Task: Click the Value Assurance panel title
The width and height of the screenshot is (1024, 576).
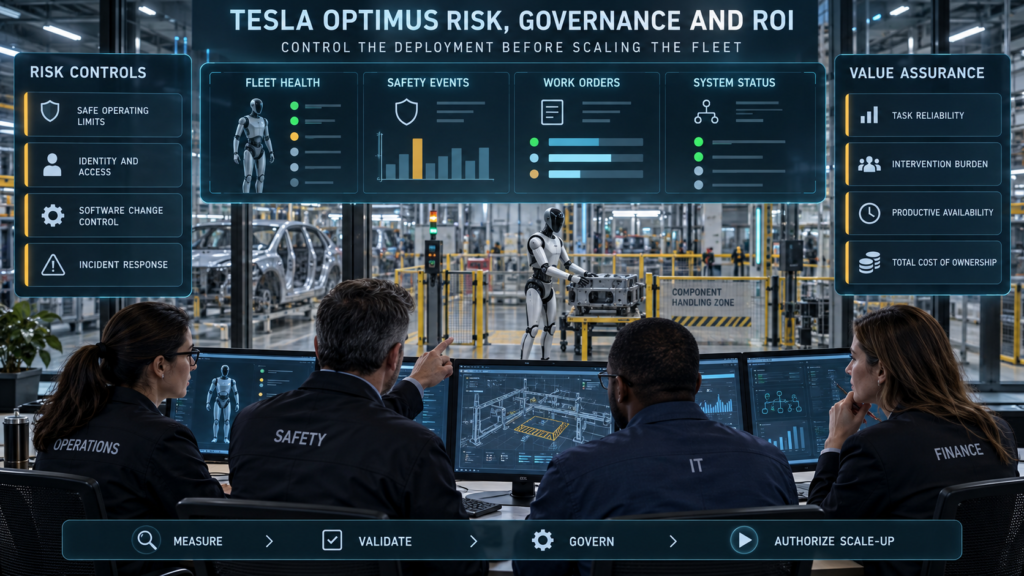Action: tap(916, 73)
